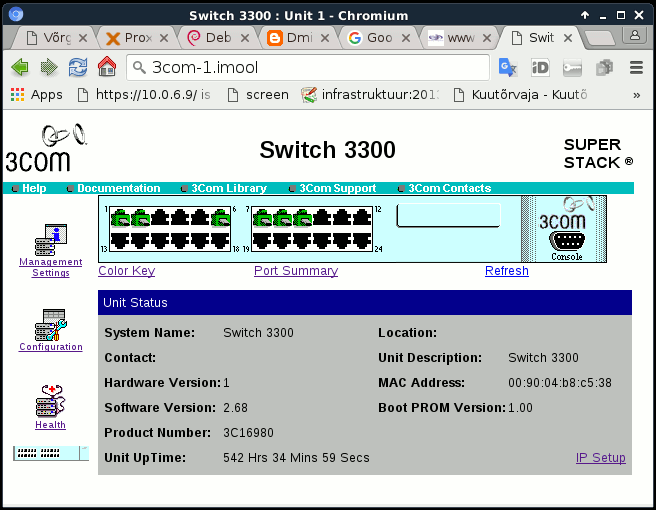Viewport: 656px width, 510px height.
Task: Open the iD extension icon
Action: pyautogui.click(x=540, y=67)
